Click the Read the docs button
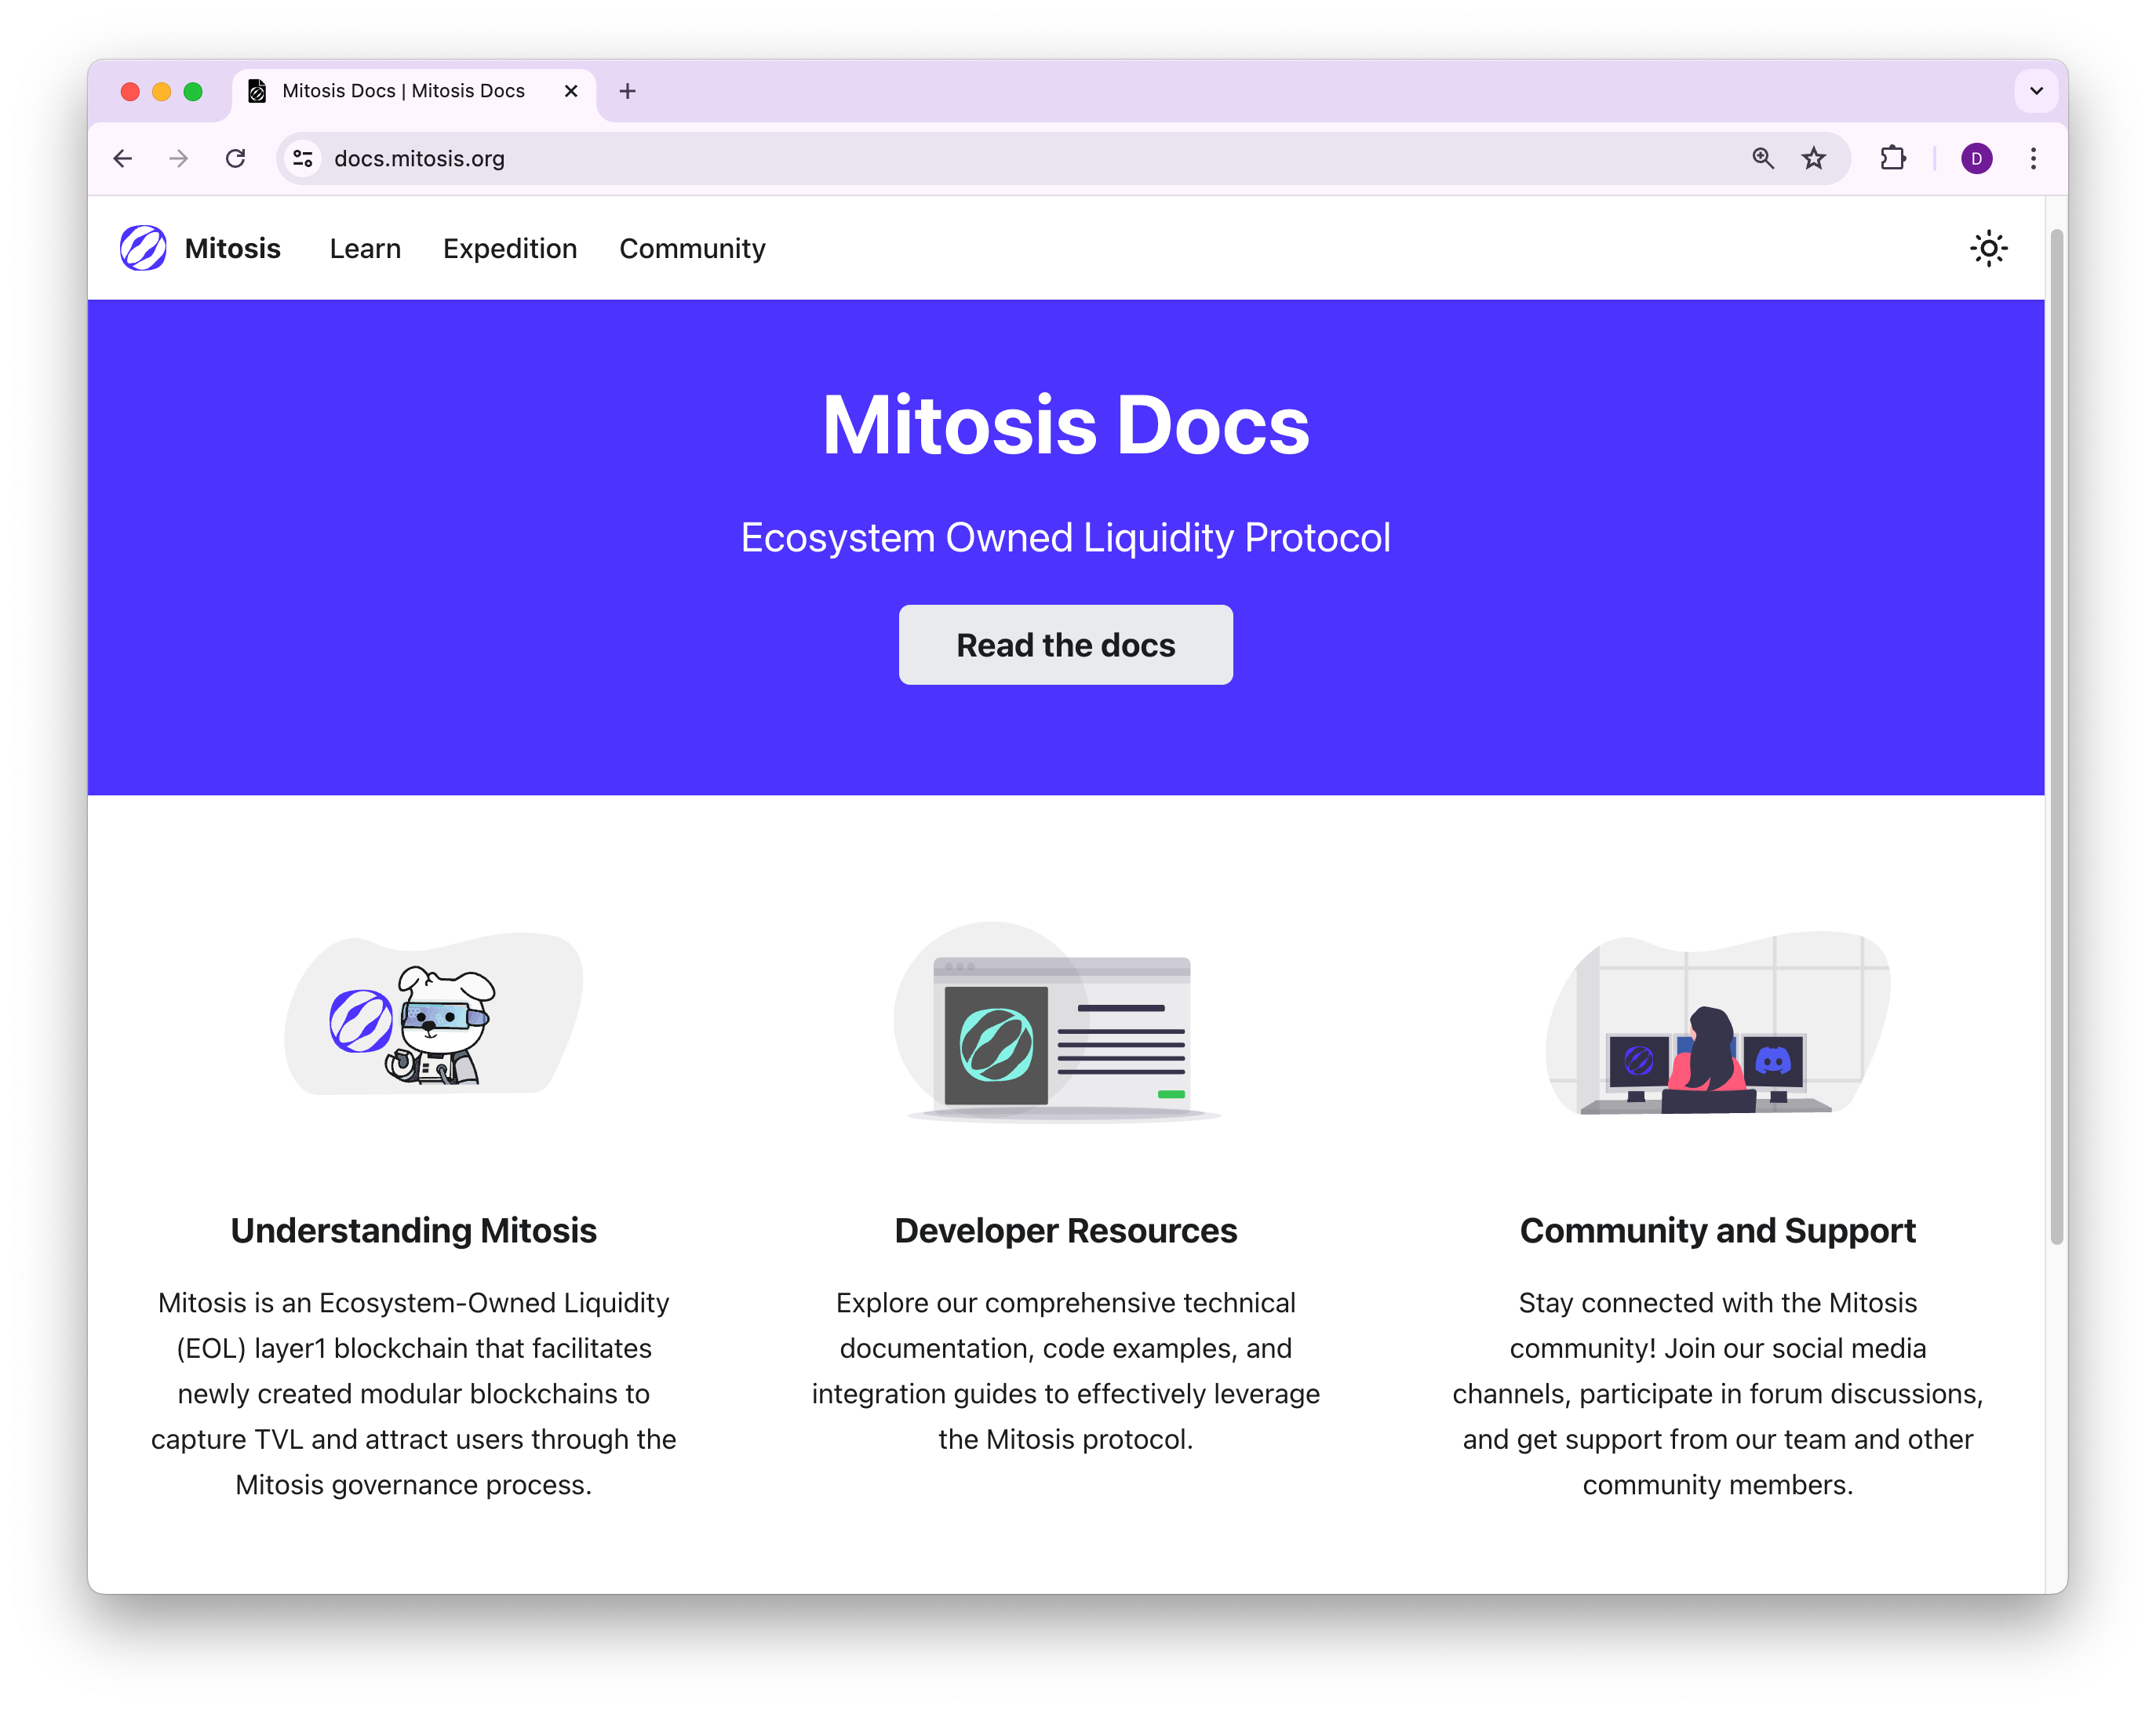Image resolution: width=2156 pixels, height=1710 pixels. (1064, 644)
